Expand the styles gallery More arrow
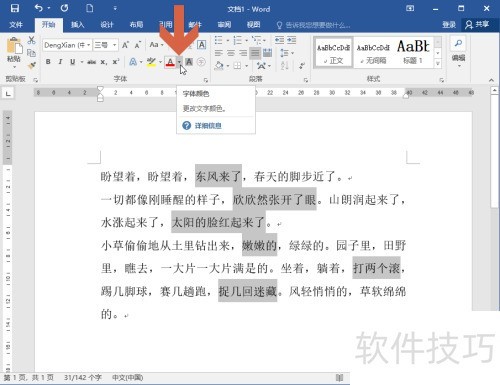This screenshot has height=385, width=500. point(438,63)
